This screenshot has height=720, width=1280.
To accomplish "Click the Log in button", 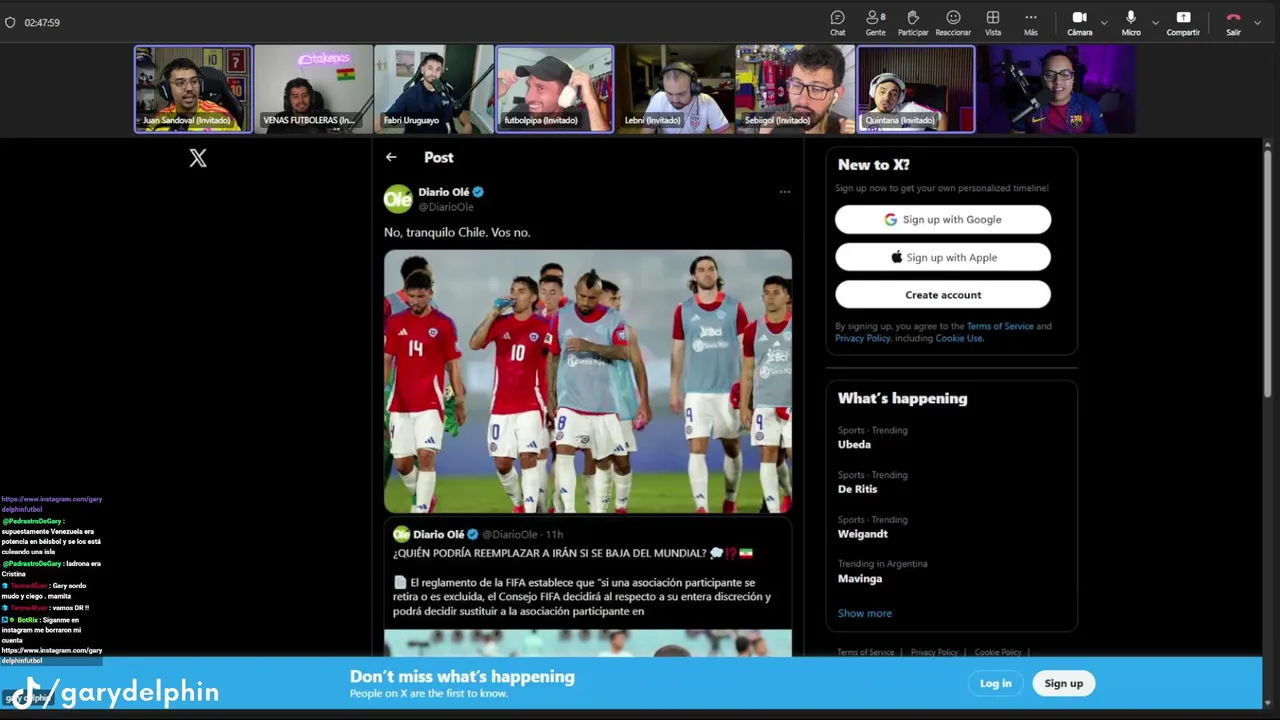I will coord(995,683).
